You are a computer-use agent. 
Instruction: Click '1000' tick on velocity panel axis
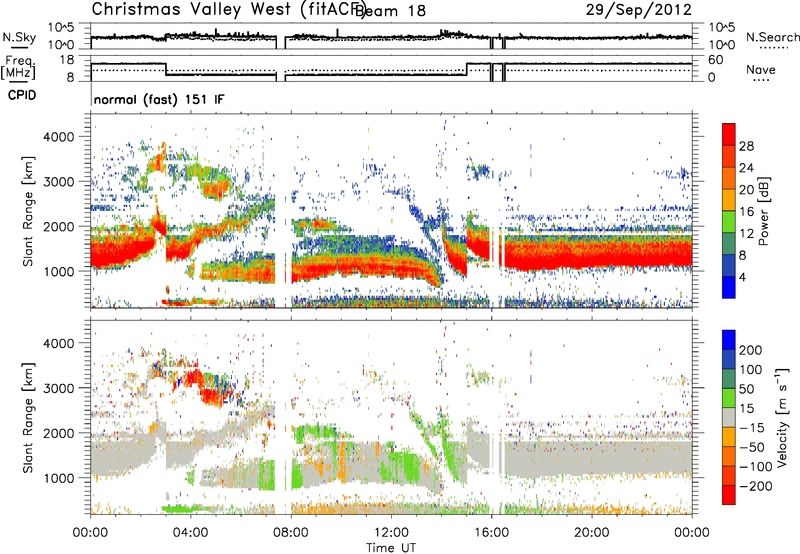59,478
